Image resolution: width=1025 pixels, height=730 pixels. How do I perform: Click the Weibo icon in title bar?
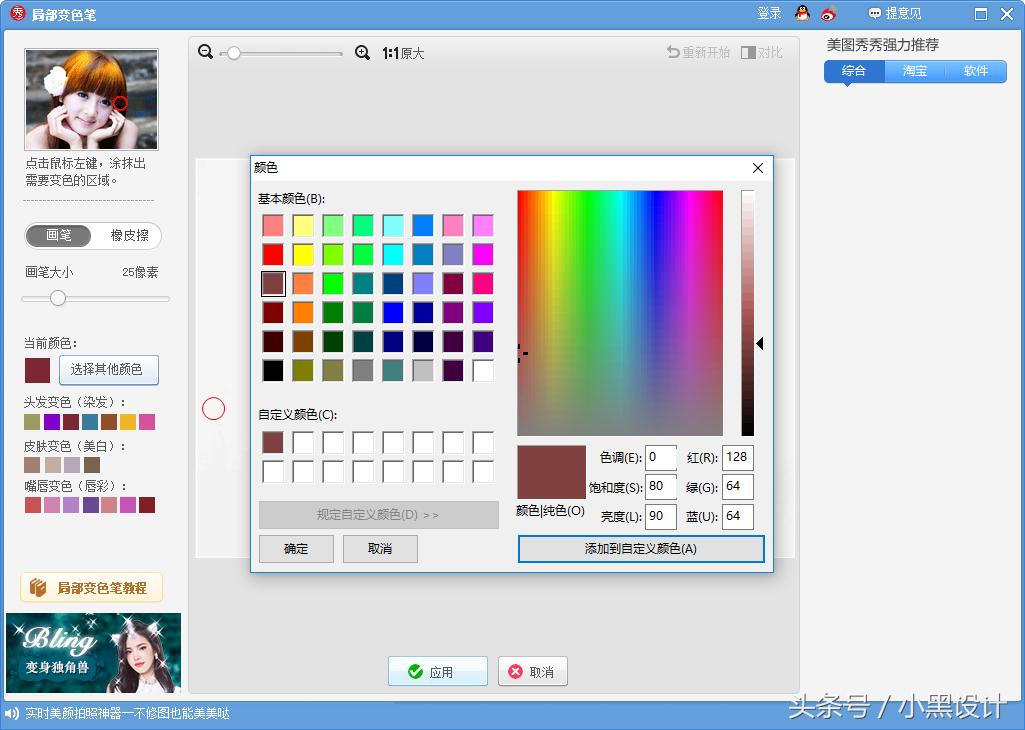click(x=828, y=14)
